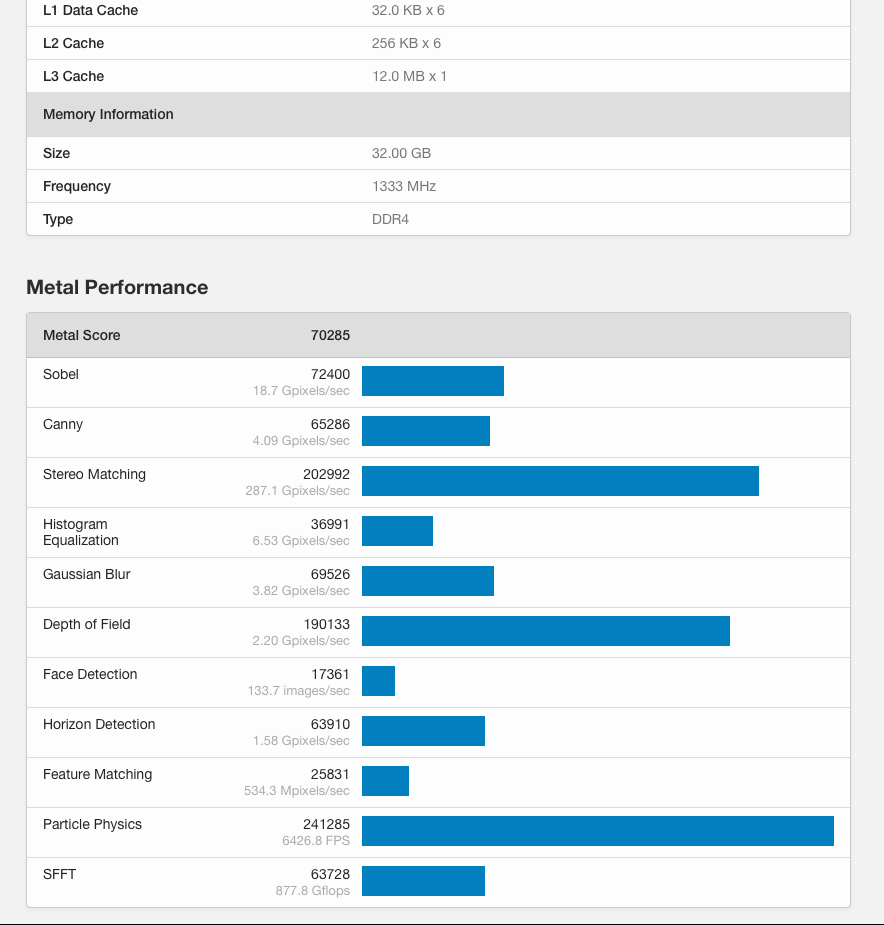Image resolution: width=884 pixels, height=925 pixels.
Task: Click the Face Detection score bar
Action: (378, 681)
